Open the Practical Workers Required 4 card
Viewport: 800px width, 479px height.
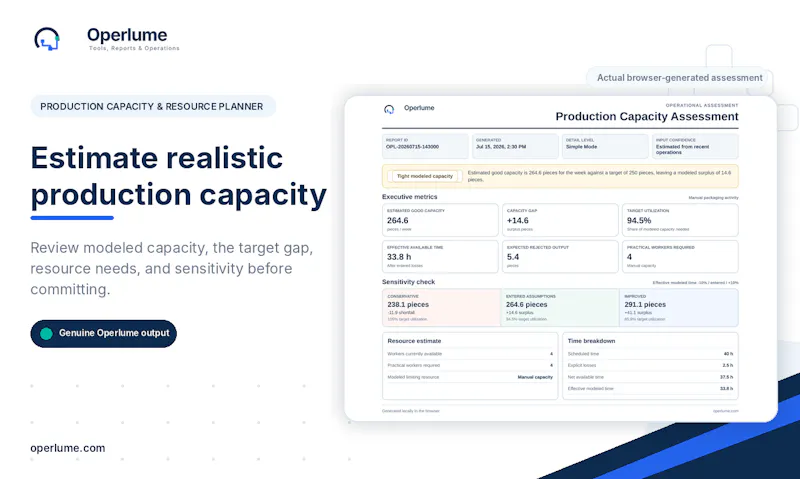click(x=680, y=257)
